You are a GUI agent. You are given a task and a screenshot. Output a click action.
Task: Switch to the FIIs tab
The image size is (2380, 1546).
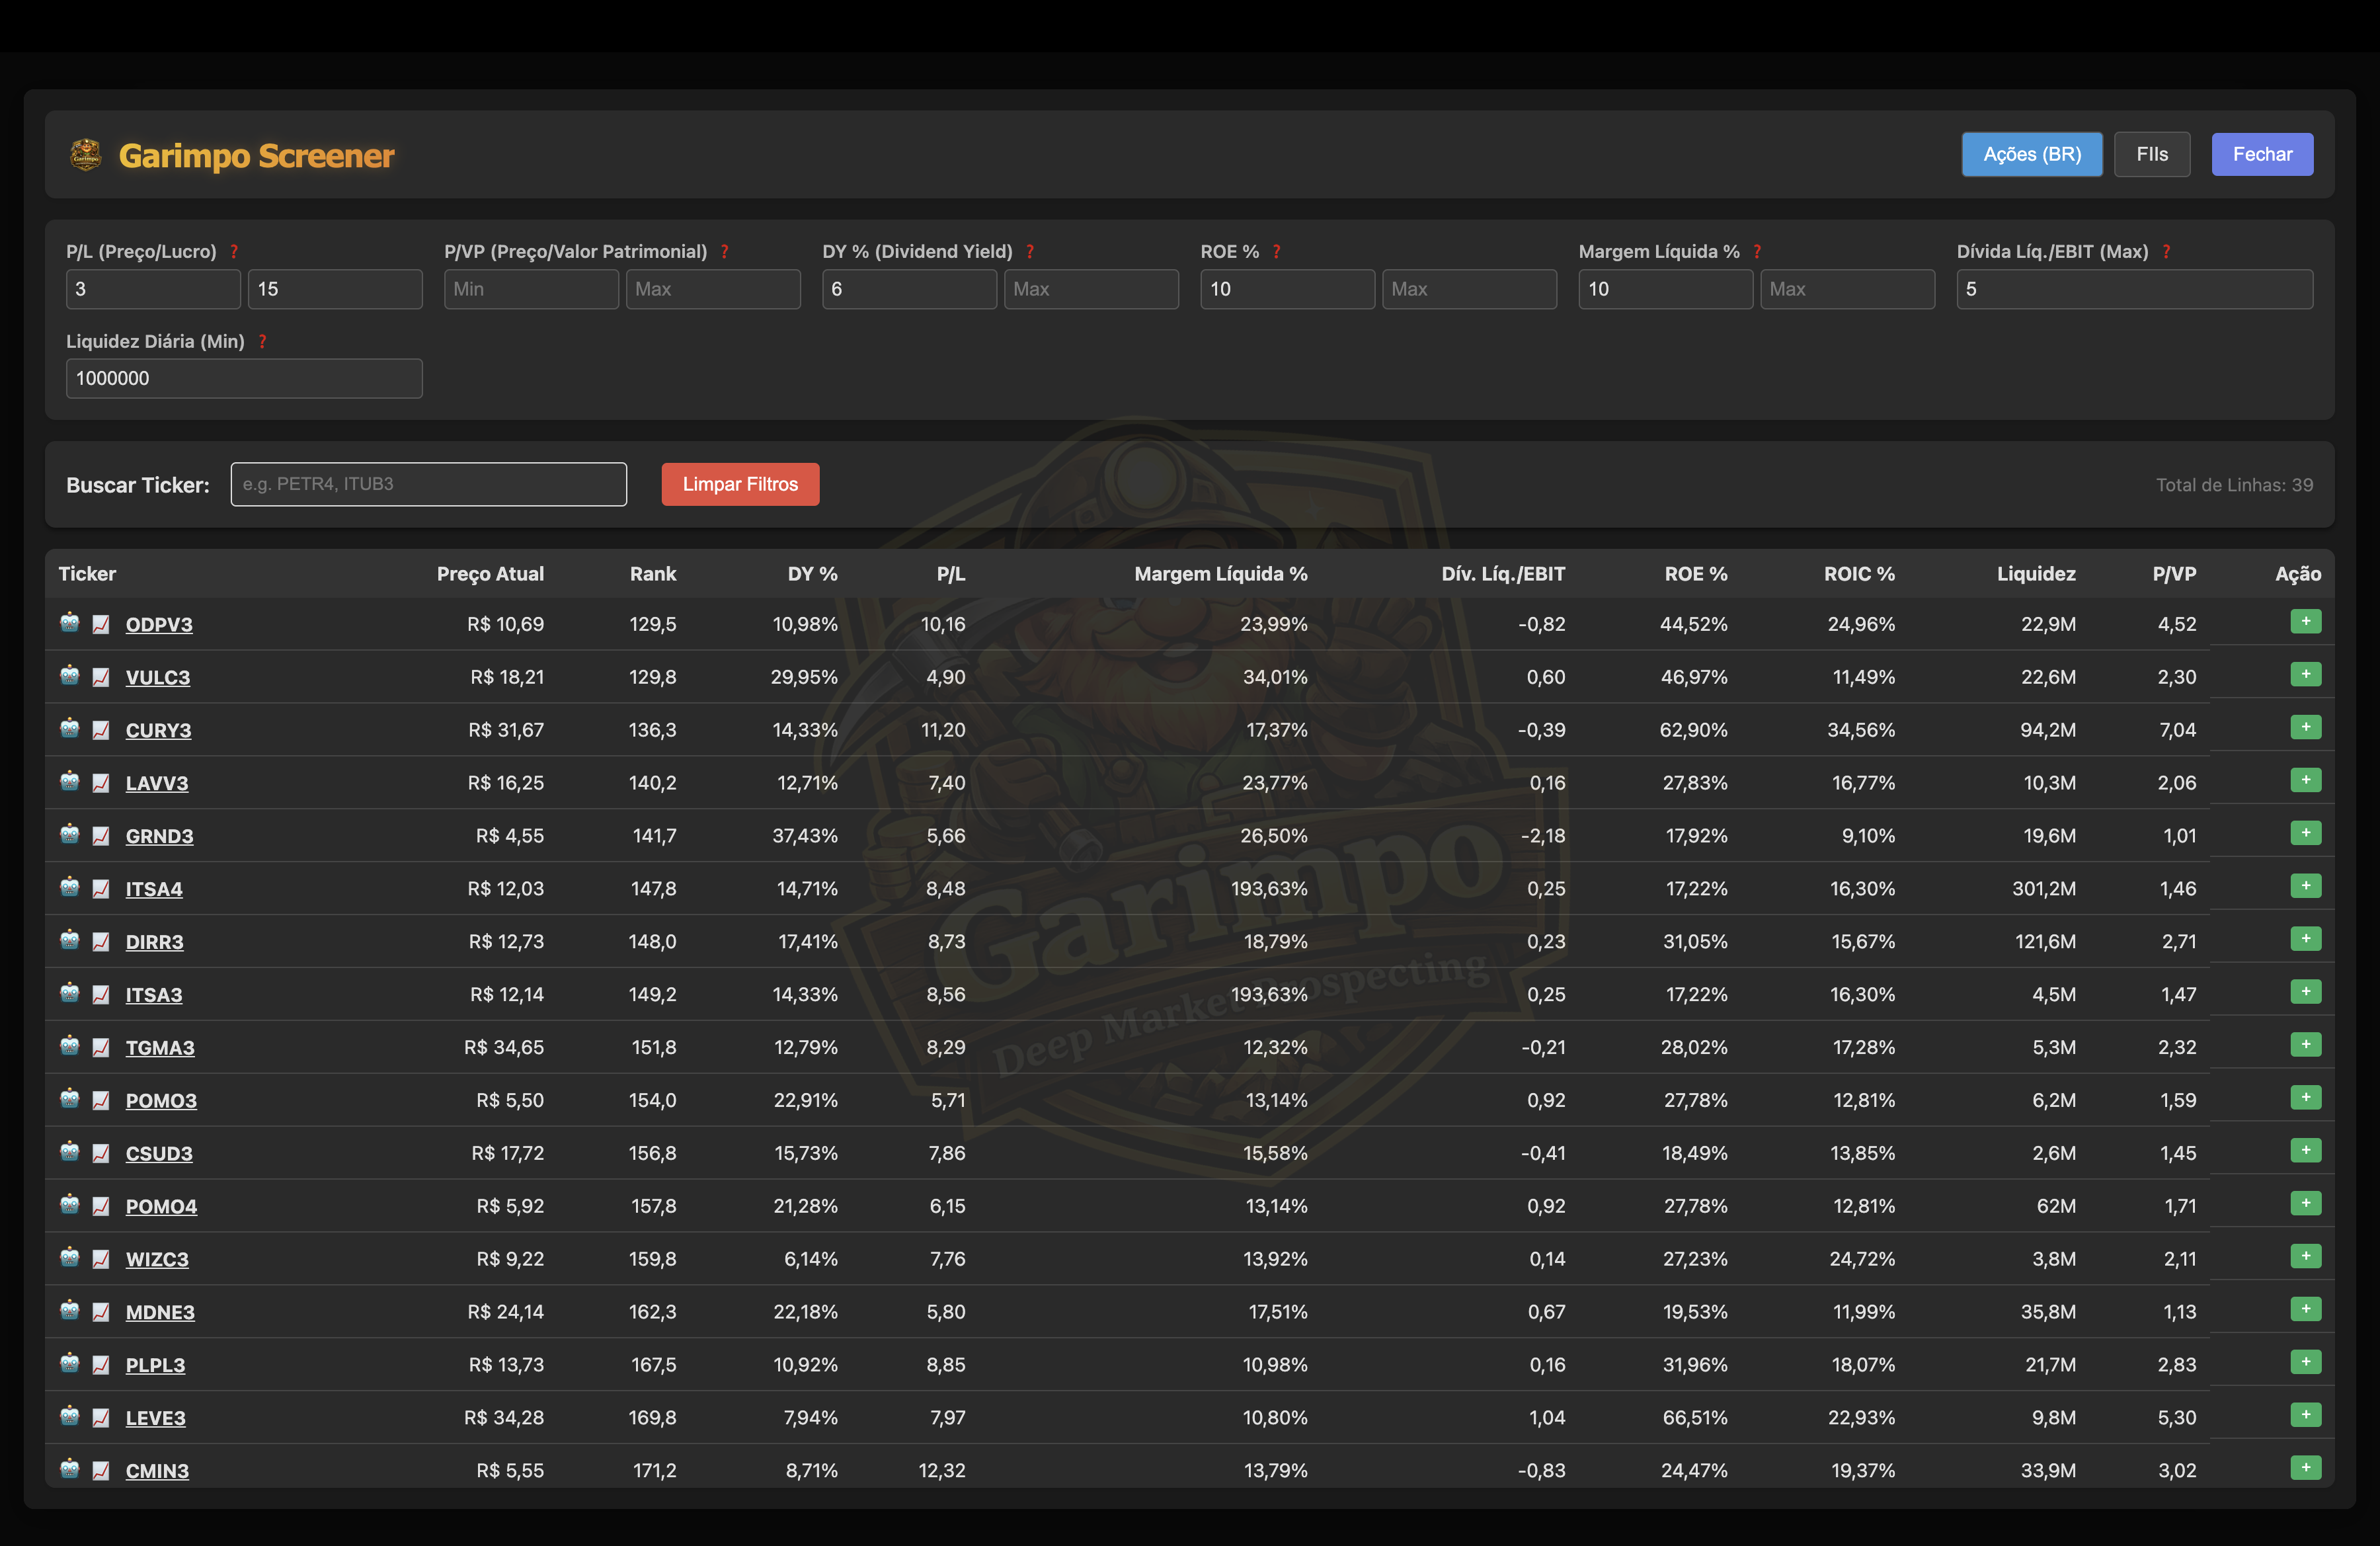point(2152,154)
